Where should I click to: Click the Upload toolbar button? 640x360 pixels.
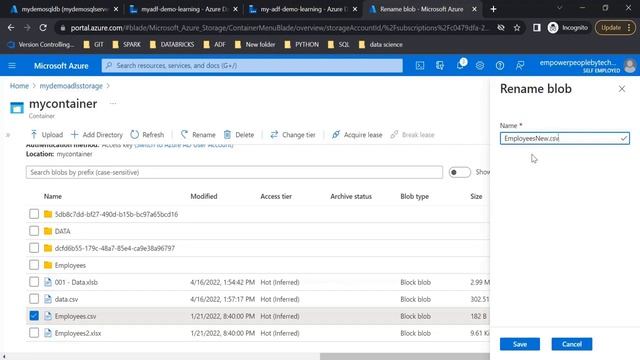47,135
